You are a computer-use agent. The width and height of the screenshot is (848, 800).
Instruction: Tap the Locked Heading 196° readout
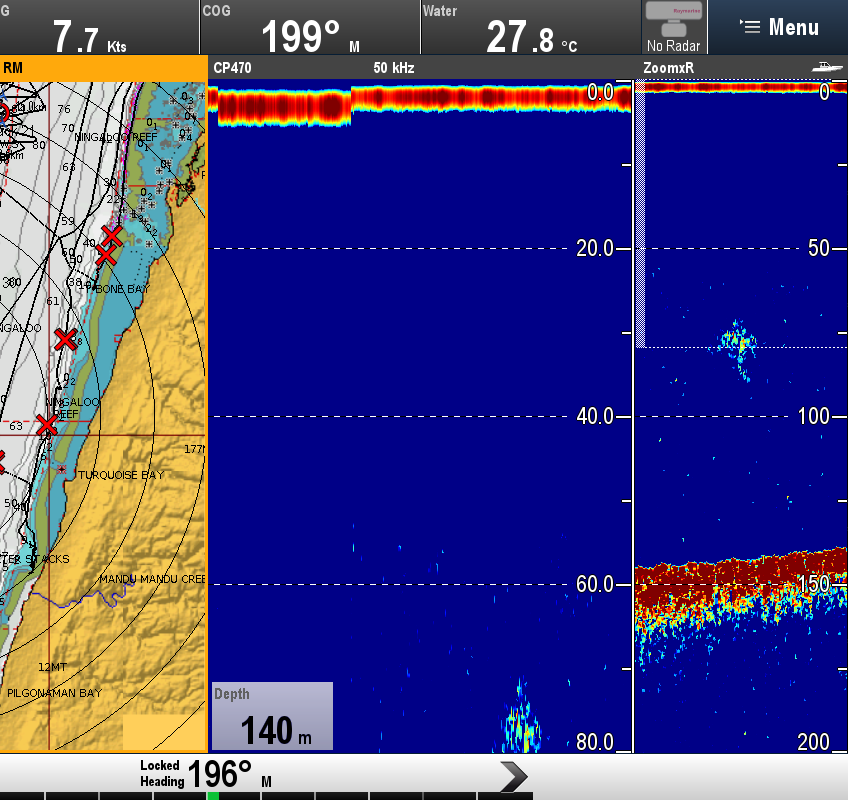pyautogui.click(x=206, y=773)
